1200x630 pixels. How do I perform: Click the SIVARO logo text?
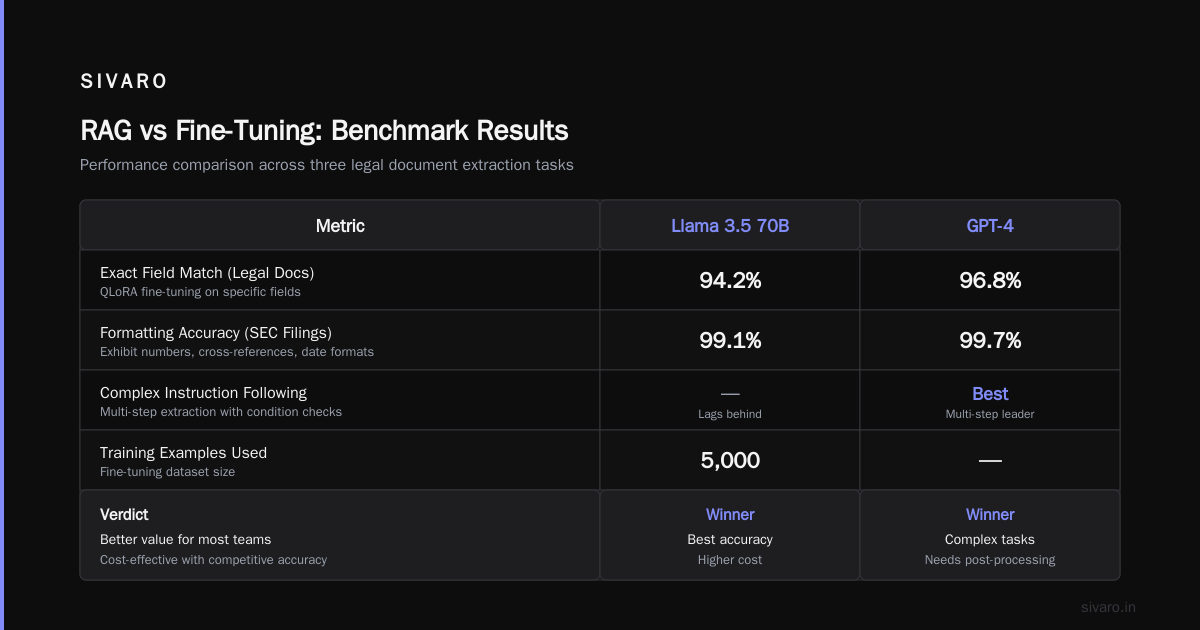(x=124, y=82)
